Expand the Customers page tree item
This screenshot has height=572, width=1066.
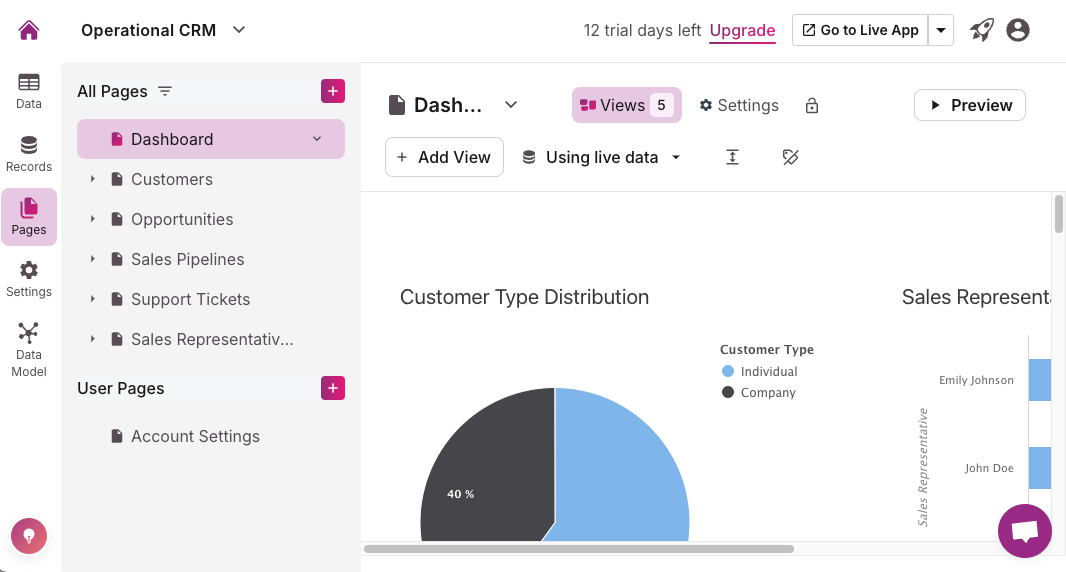click(92, 179)
